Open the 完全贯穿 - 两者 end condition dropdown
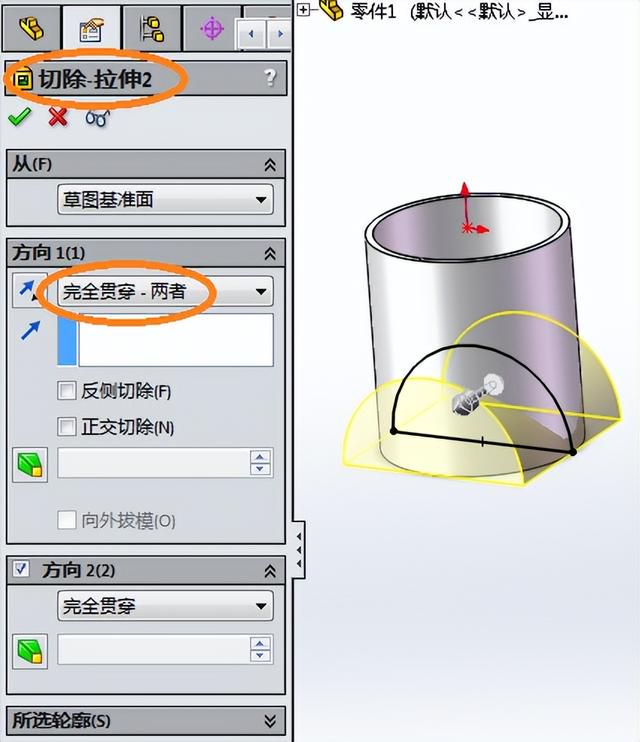The width and height of the screenshot is (640, 742). 165,291
